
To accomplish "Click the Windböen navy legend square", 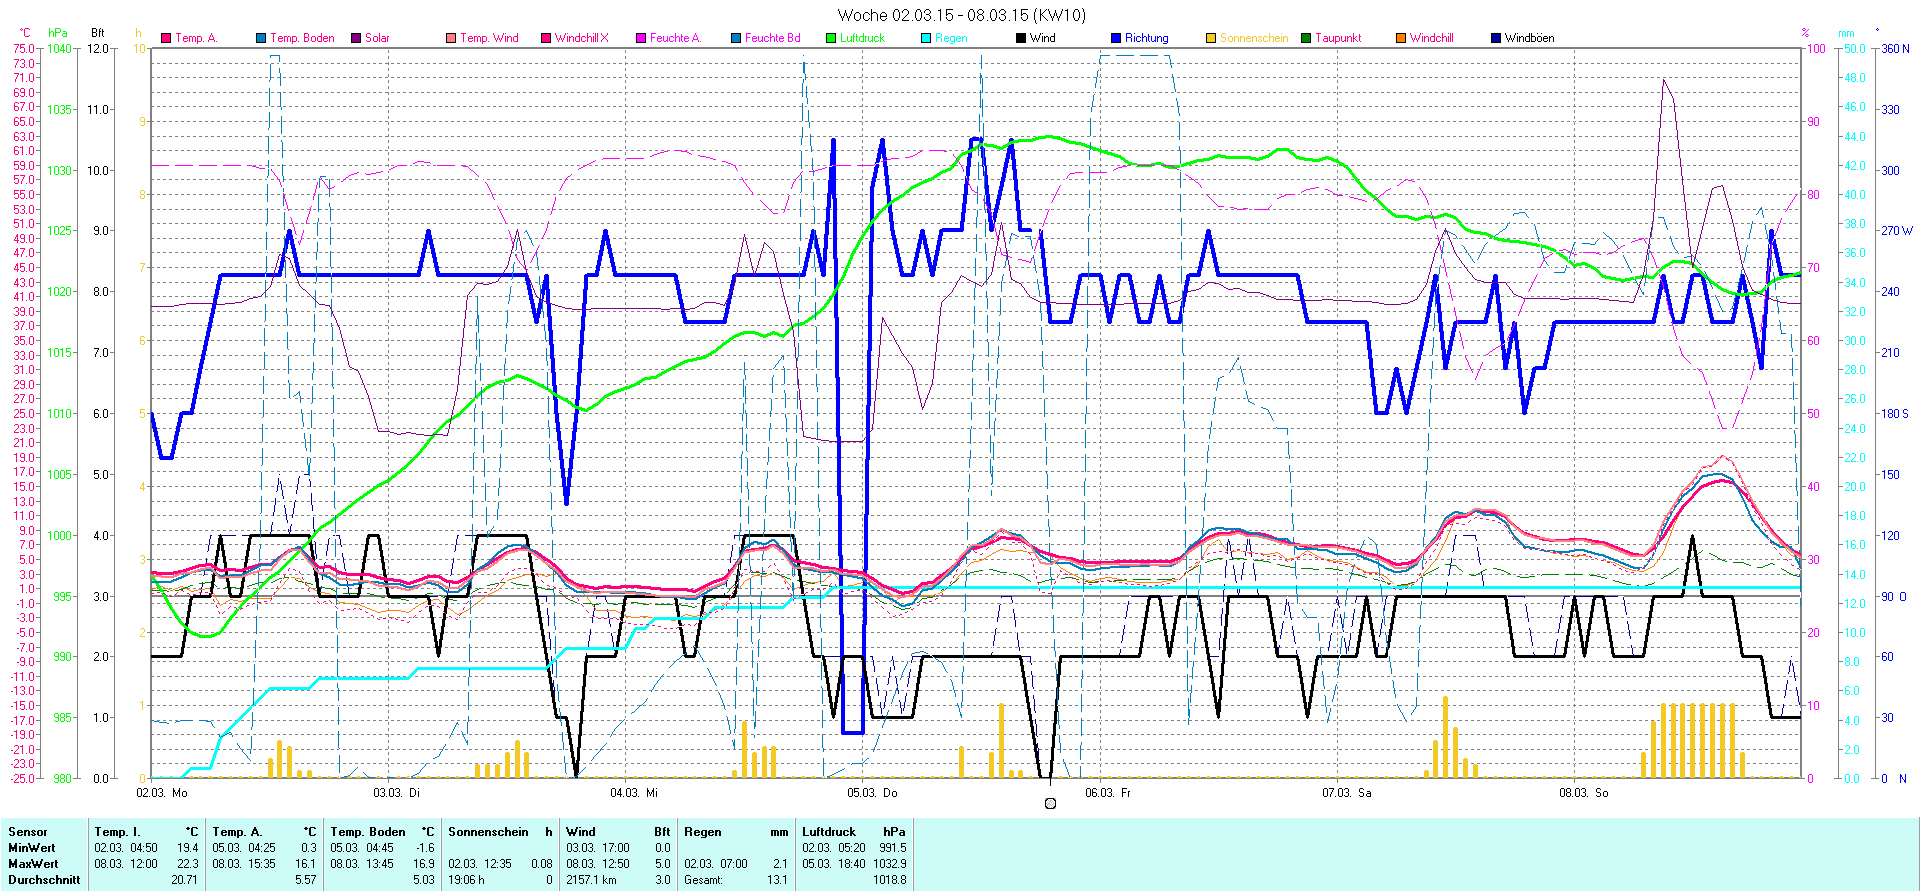I will [x=1496, y=38].
